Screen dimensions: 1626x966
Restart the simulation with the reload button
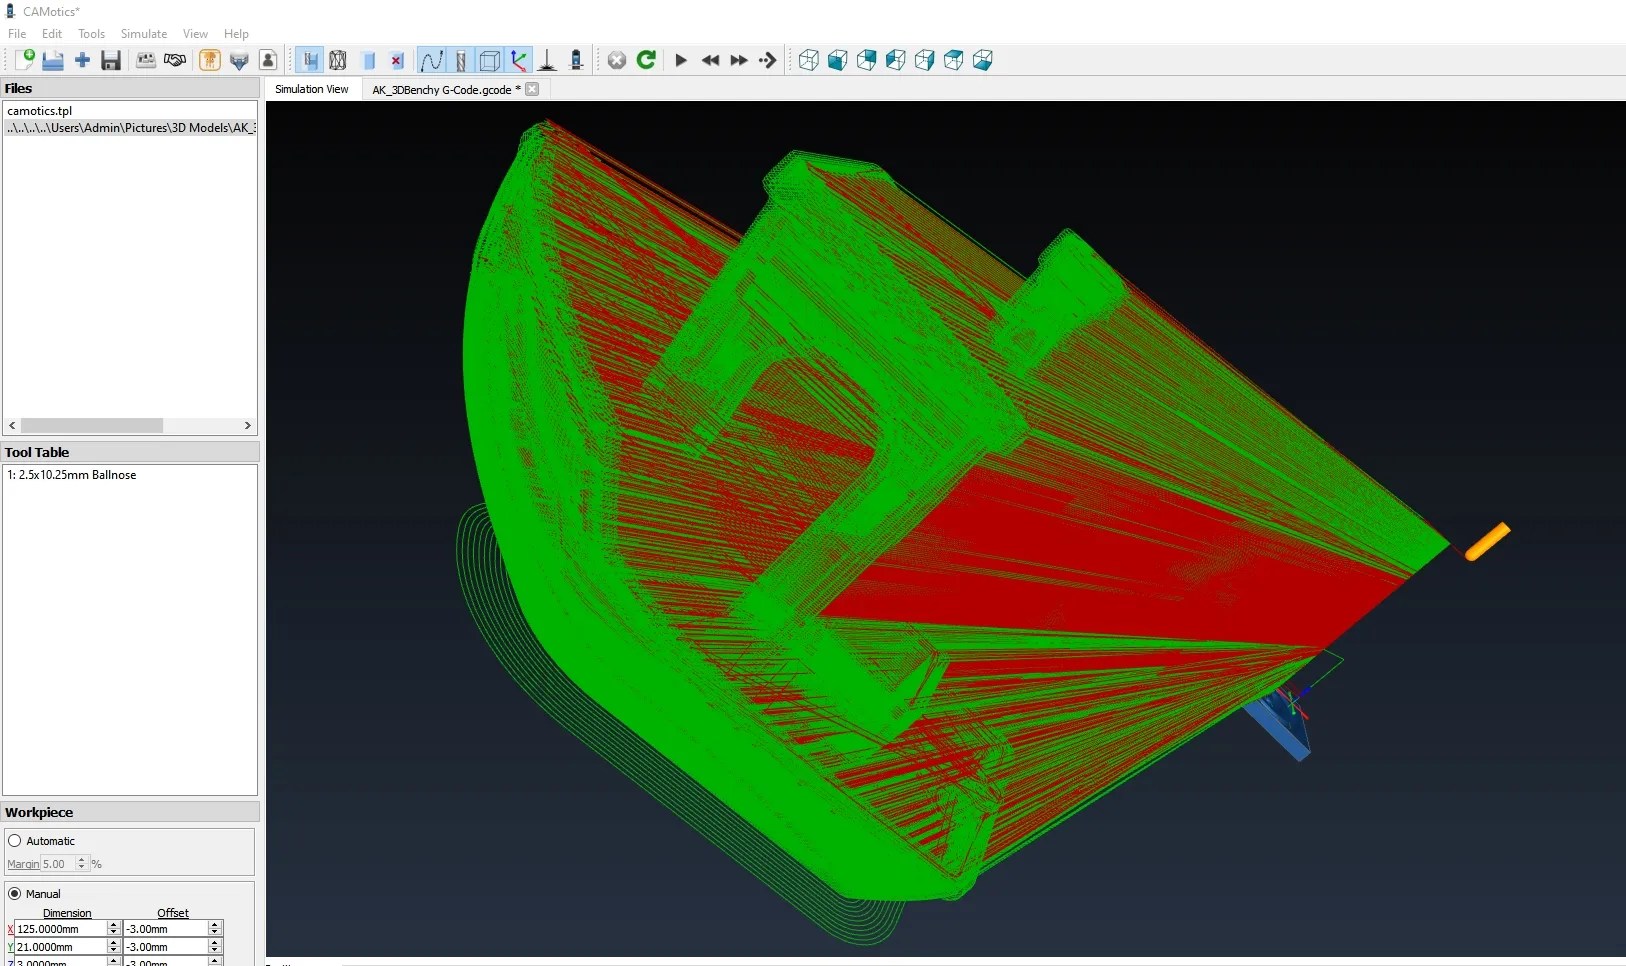(x=647, y=60)
